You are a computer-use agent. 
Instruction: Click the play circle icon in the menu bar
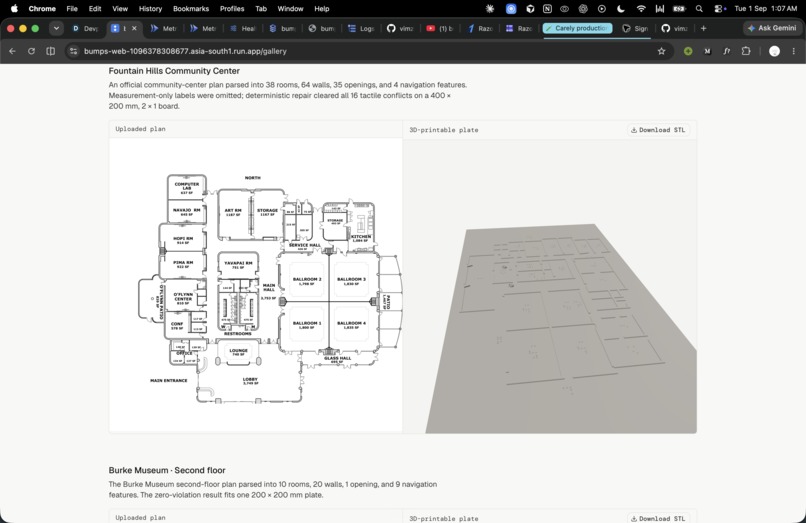602,9
